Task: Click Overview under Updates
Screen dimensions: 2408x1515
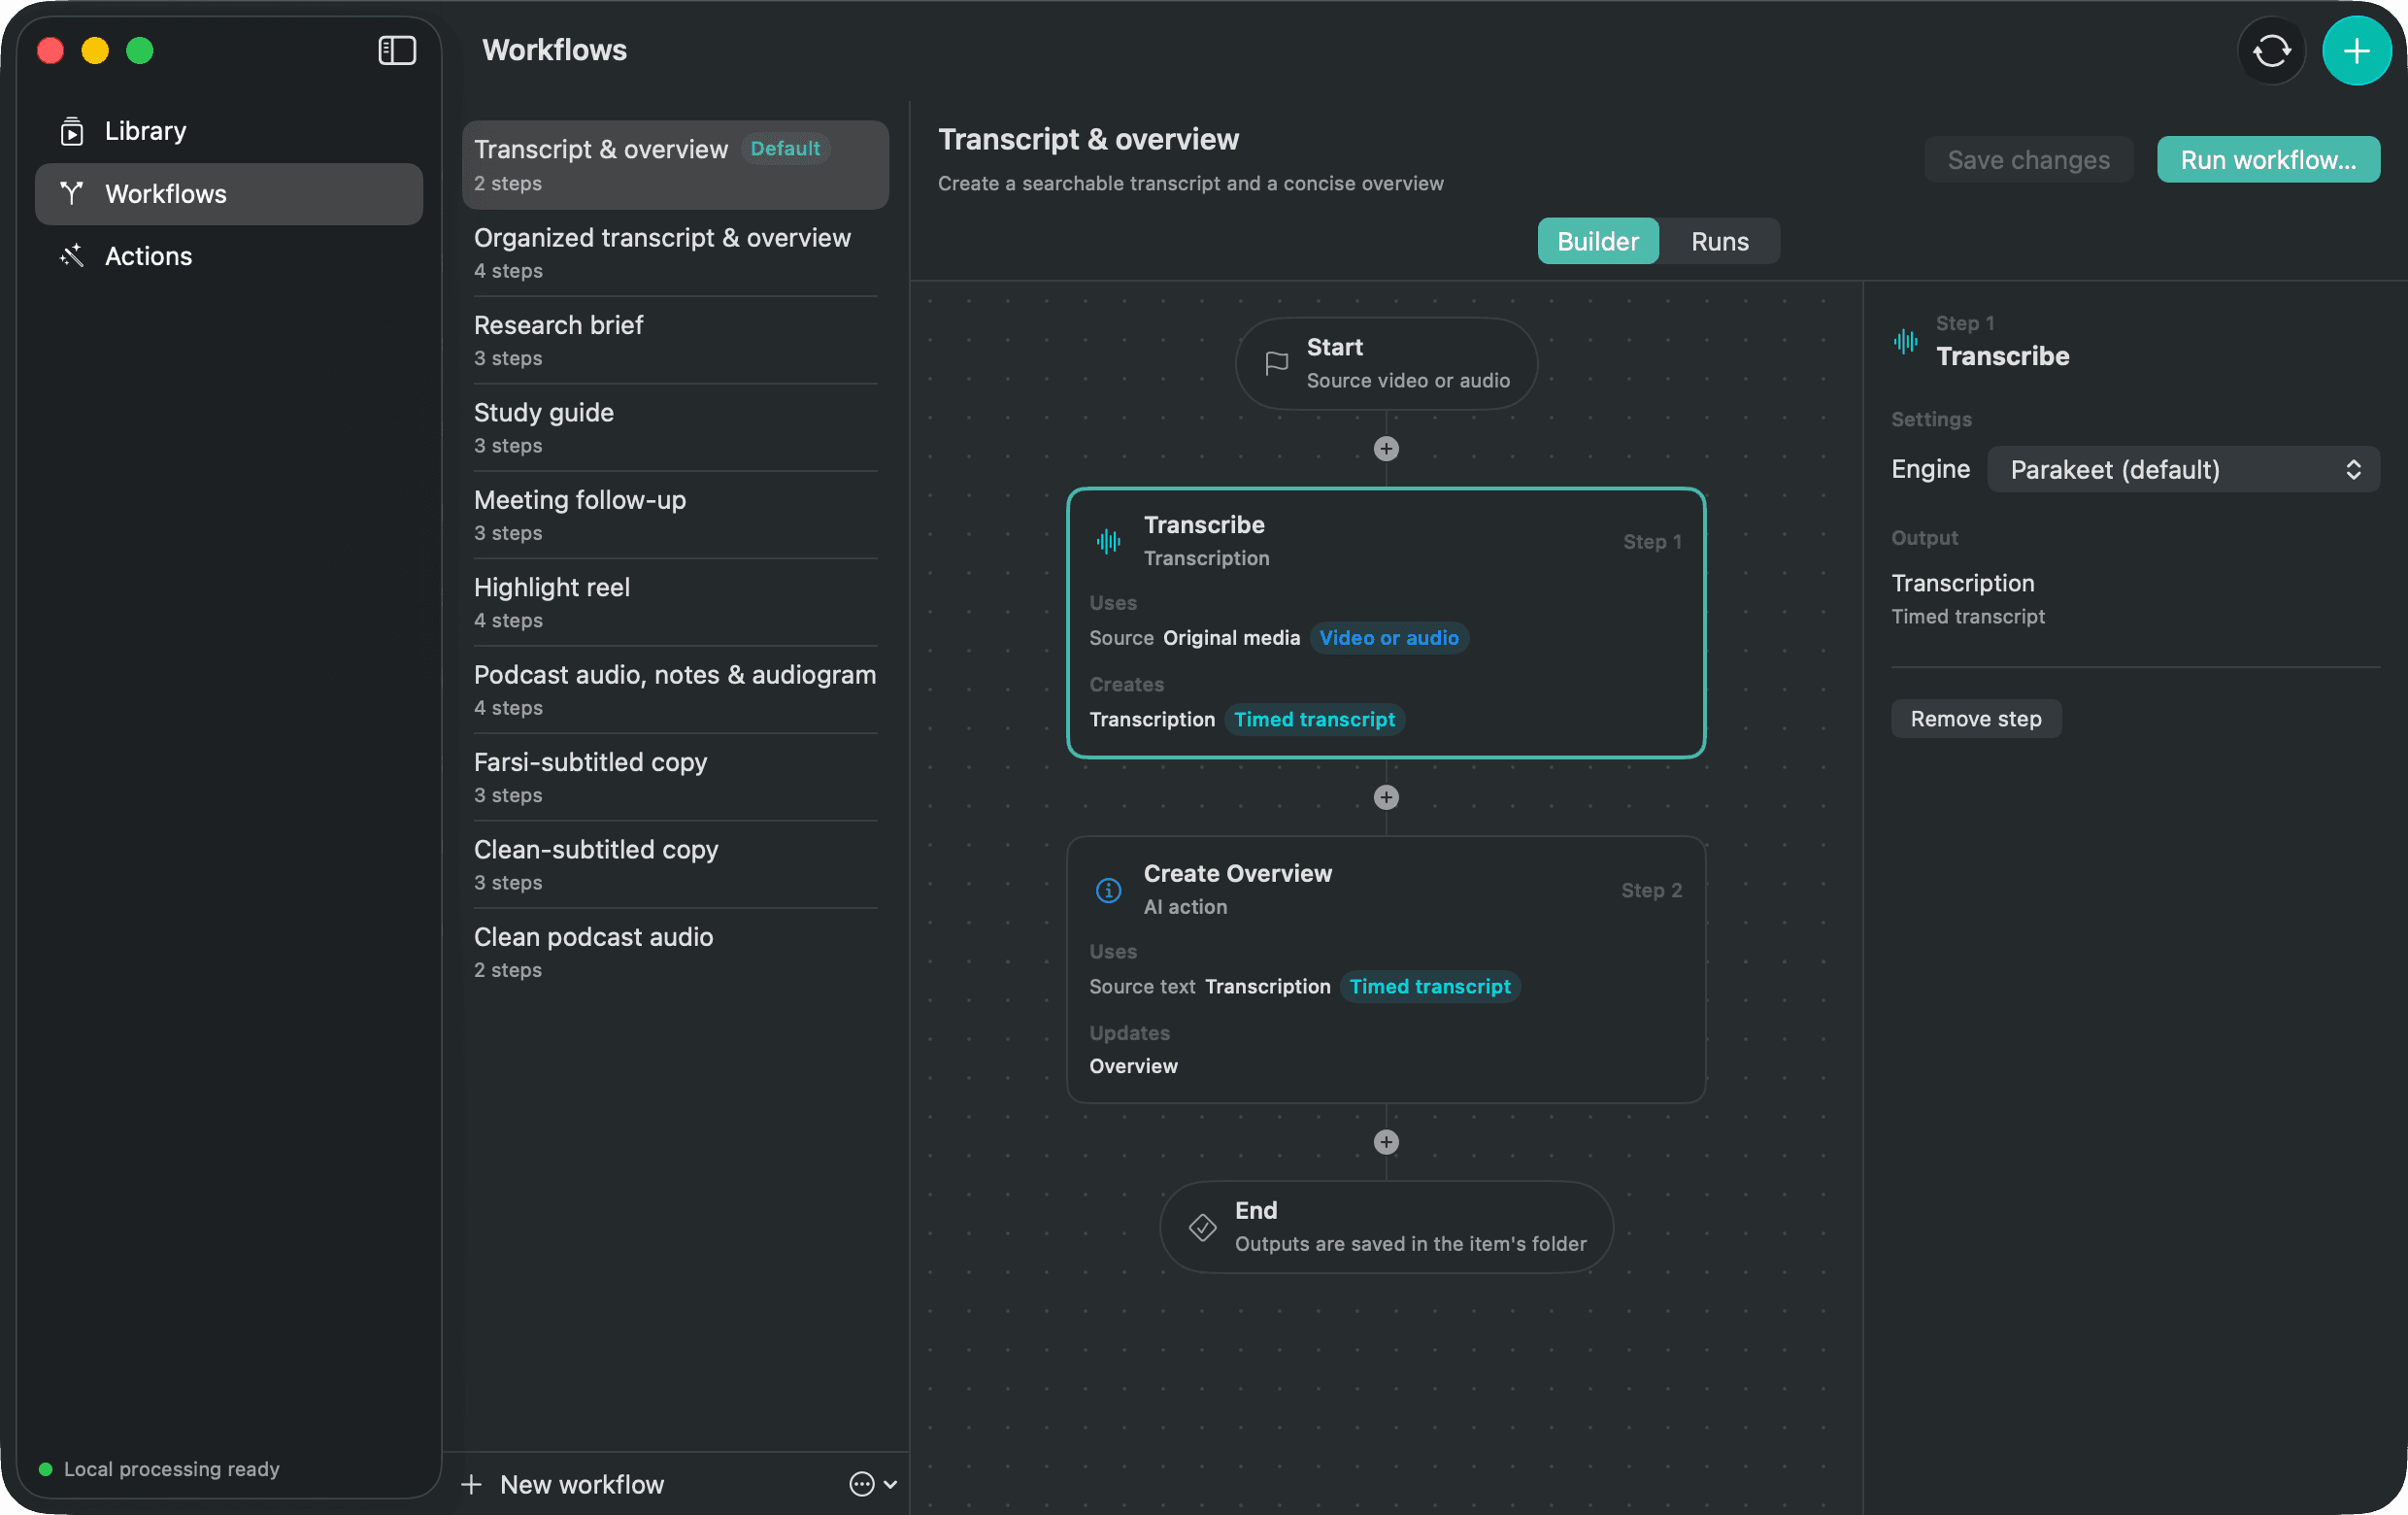Action: [1133, 1066]
